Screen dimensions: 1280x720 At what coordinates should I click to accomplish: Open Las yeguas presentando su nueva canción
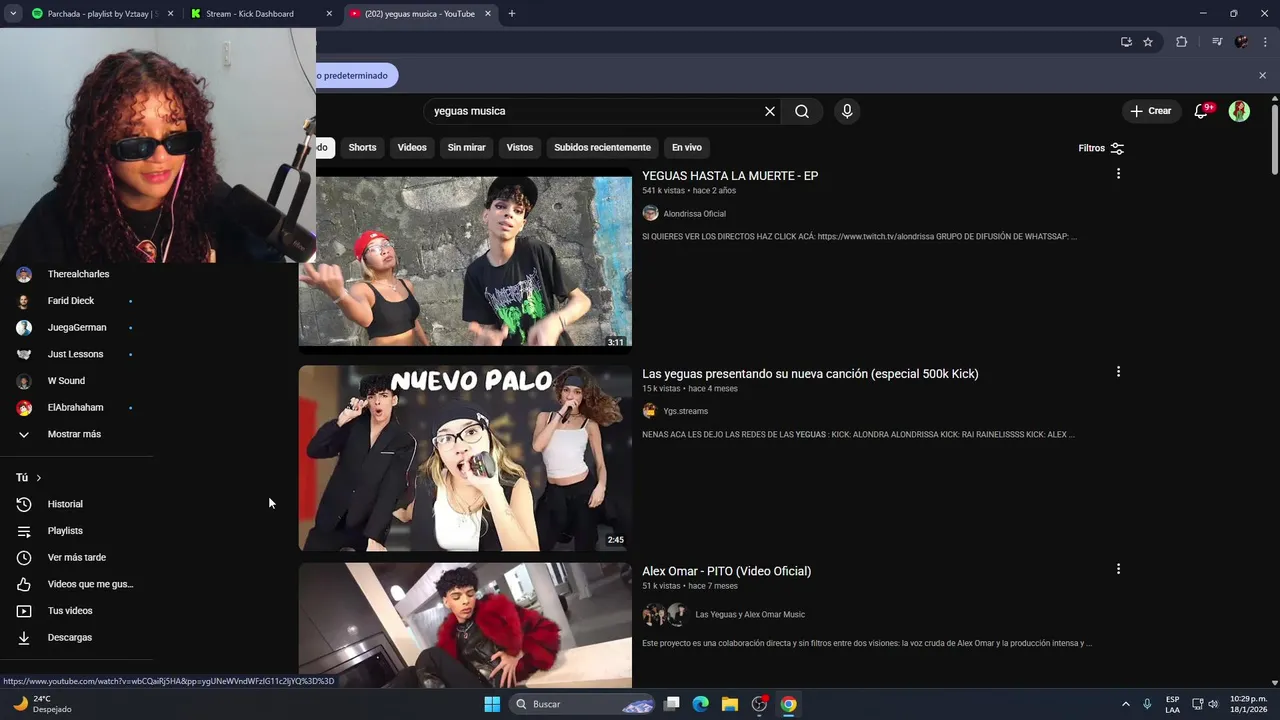(x=810, y=374)
